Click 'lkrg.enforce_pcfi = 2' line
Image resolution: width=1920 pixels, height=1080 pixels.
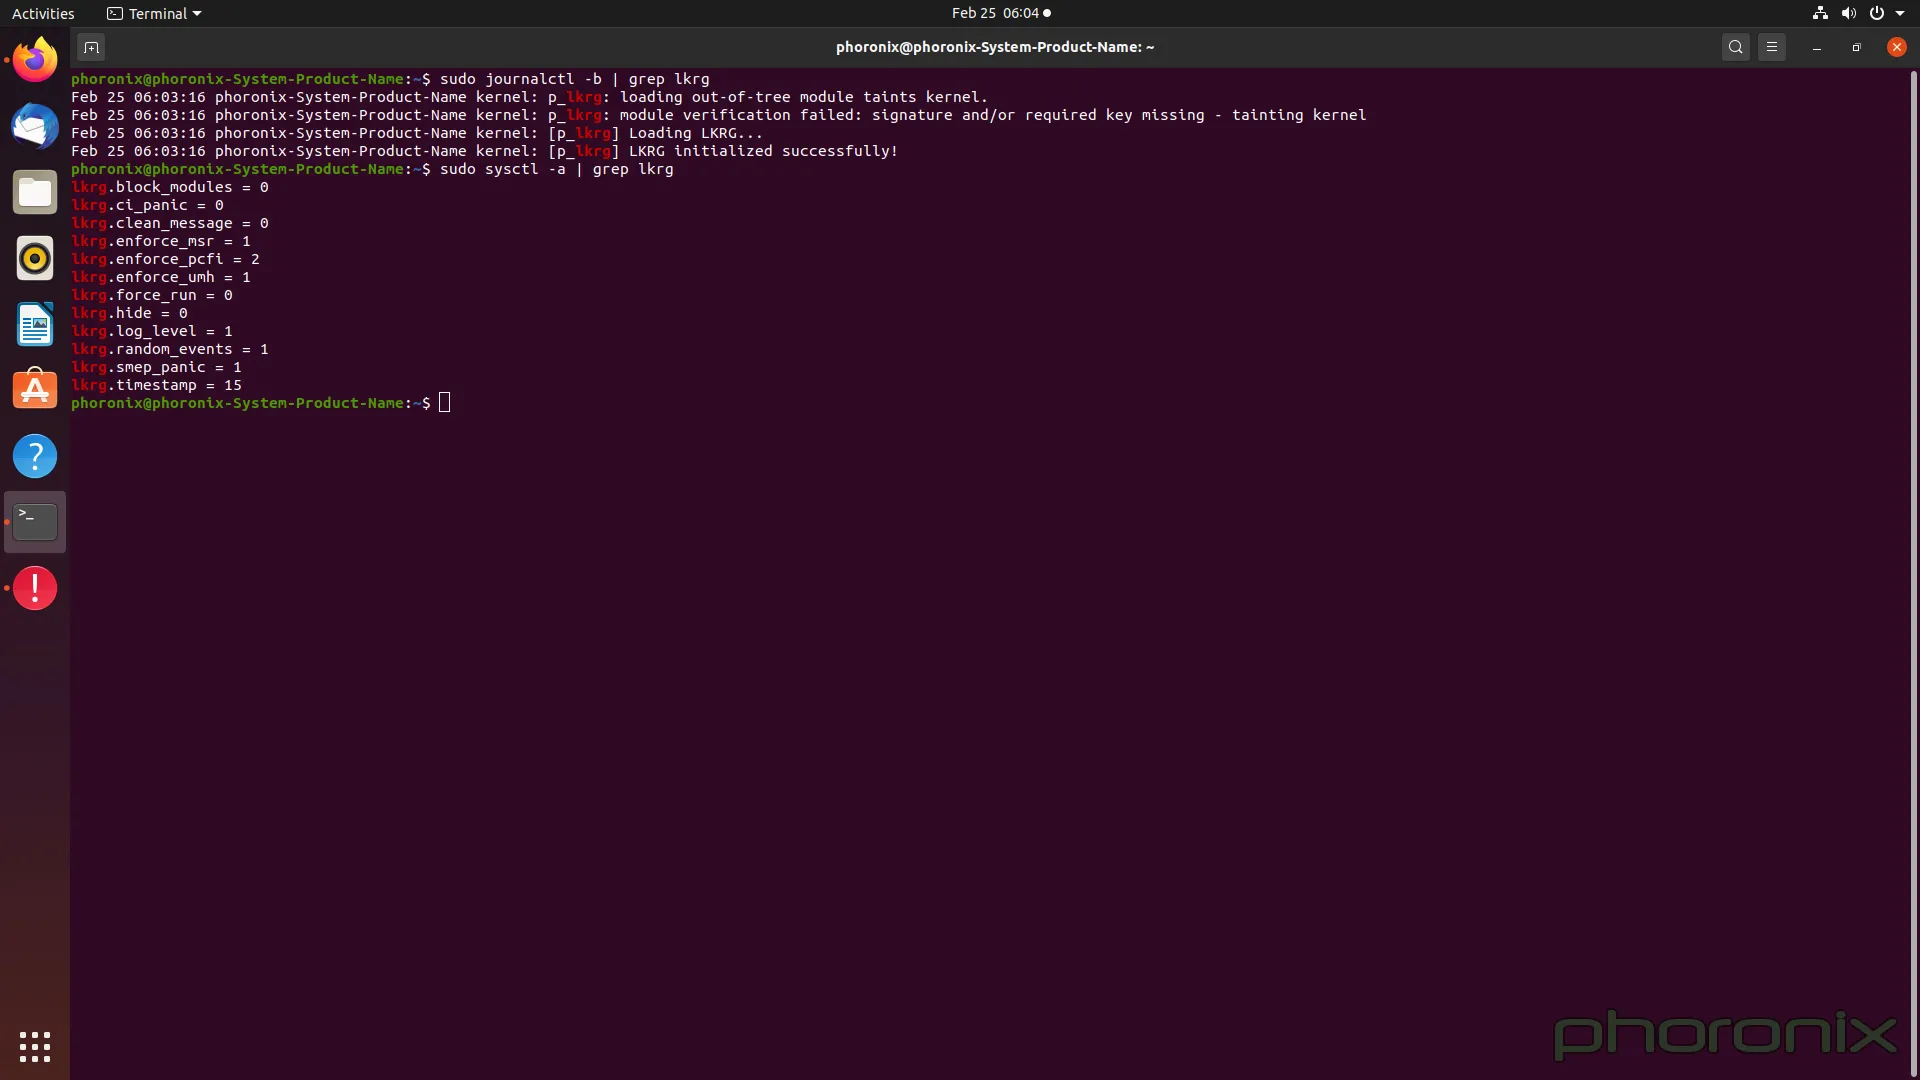[x=165, y=259]
